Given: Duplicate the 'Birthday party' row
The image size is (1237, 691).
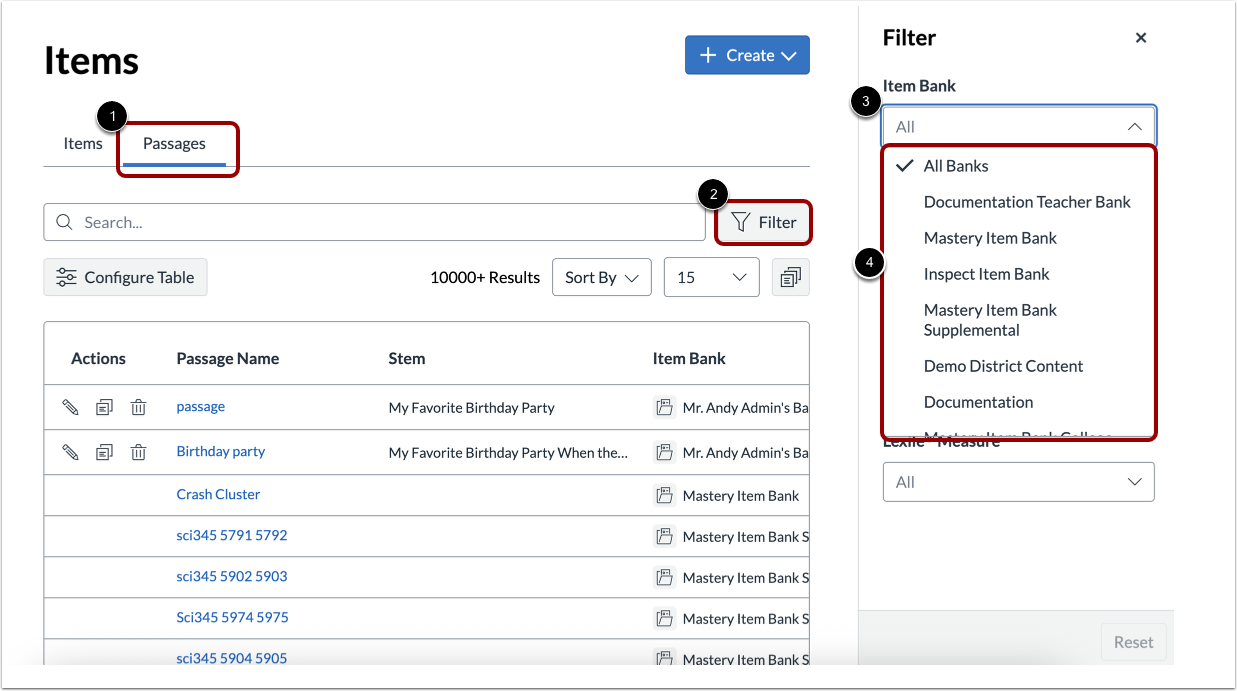Looking at the screenshot, I should coord(104,452).
